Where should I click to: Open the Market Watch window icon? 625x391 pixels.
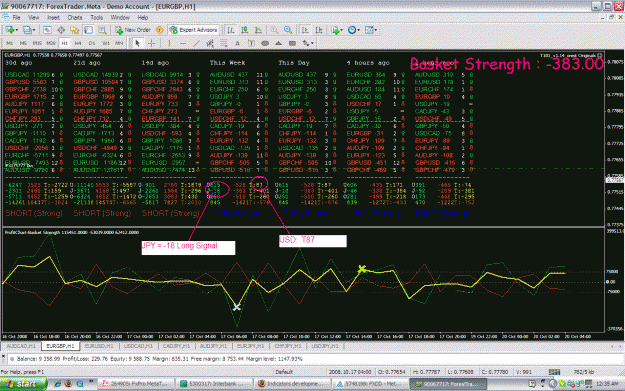pos(47,30)
